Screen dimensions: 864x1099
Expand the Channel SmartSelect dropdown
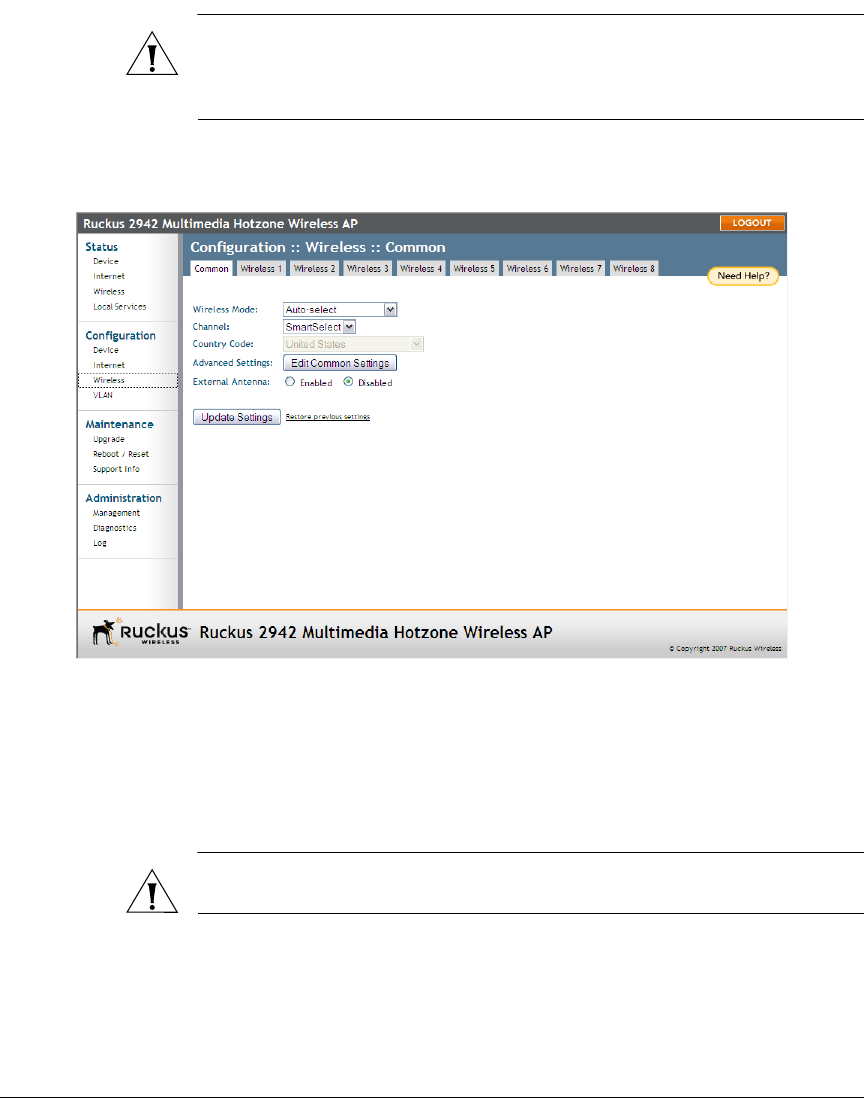click(320, 327)
